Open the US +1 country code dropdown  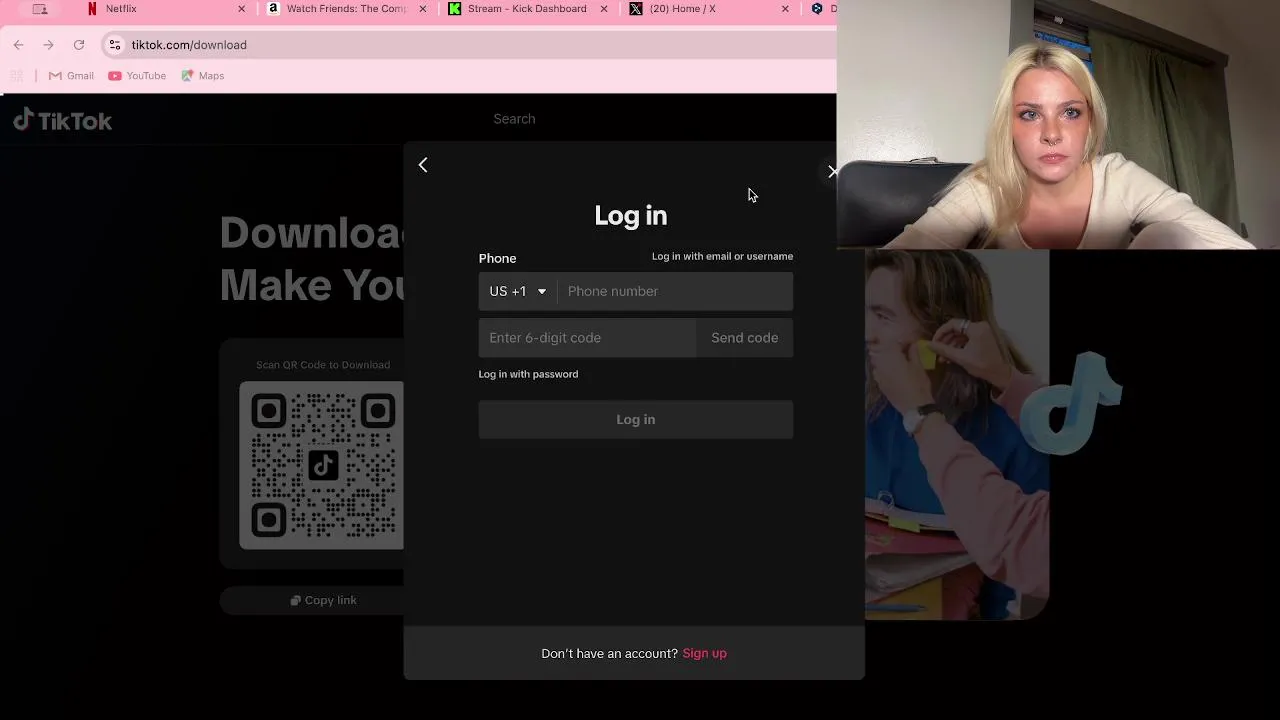pyautogui.click(x=517, y=291)
